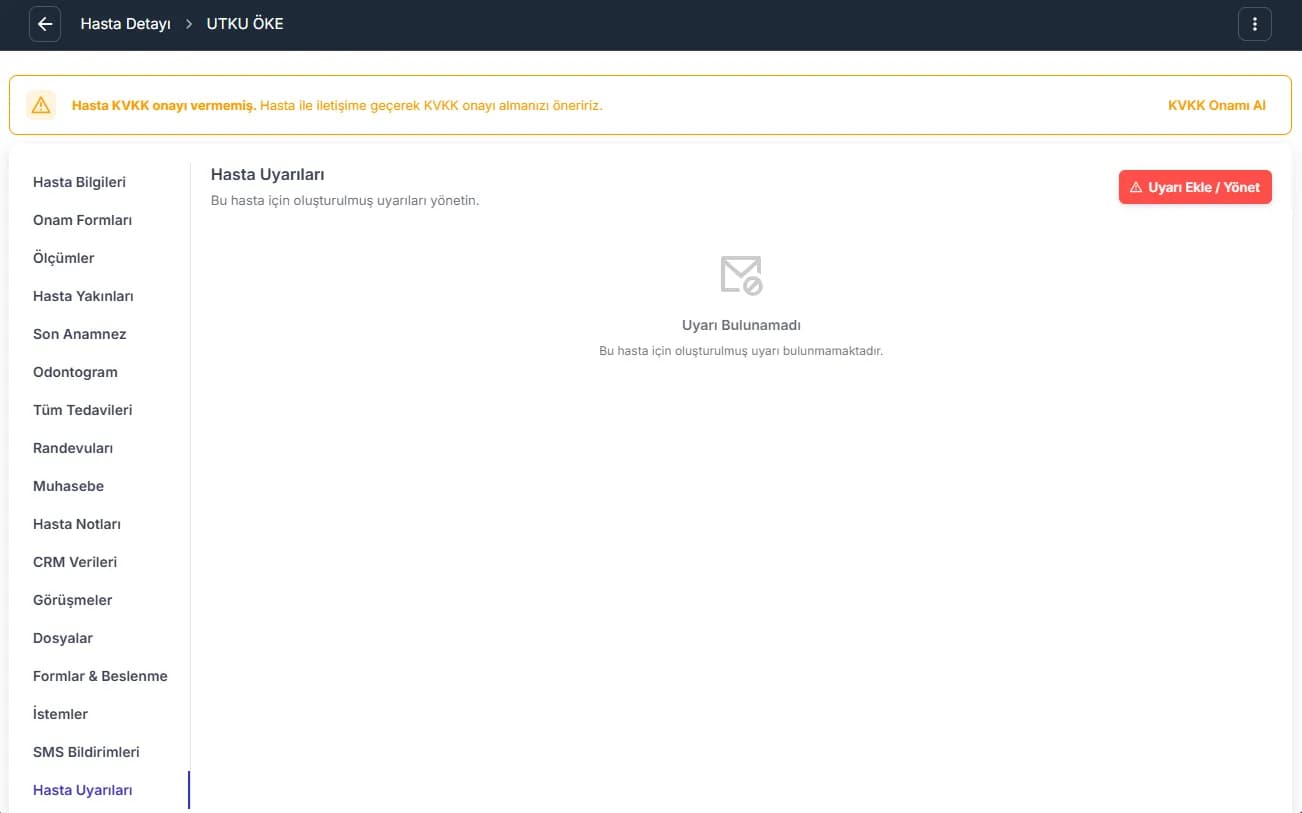Click UTKU ÖKE patient name breadcrumb
This screenshot has width=1302, height=813.
245,24
